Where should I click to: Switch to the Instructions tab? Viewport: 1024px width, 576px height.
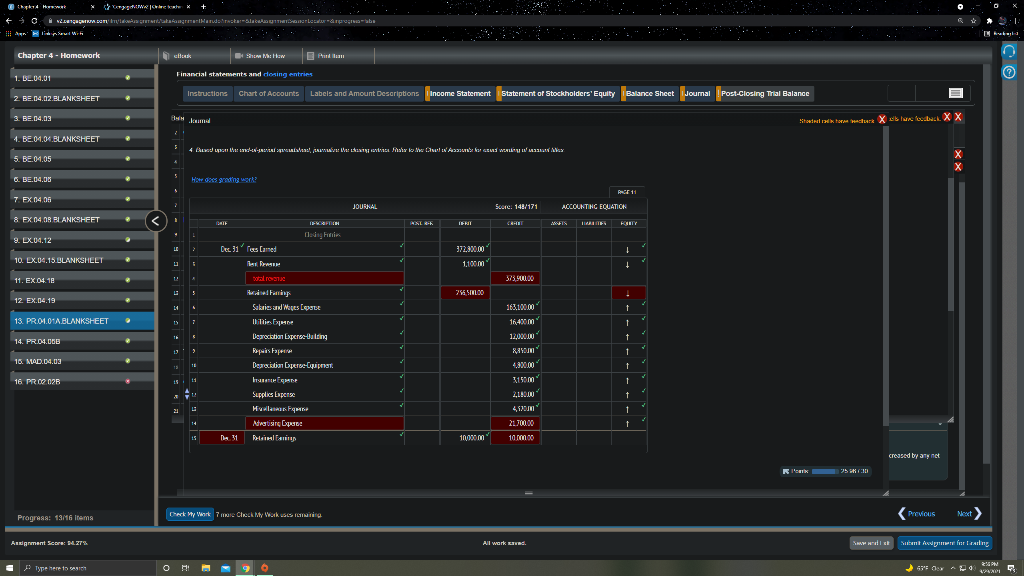coord(207,93)
